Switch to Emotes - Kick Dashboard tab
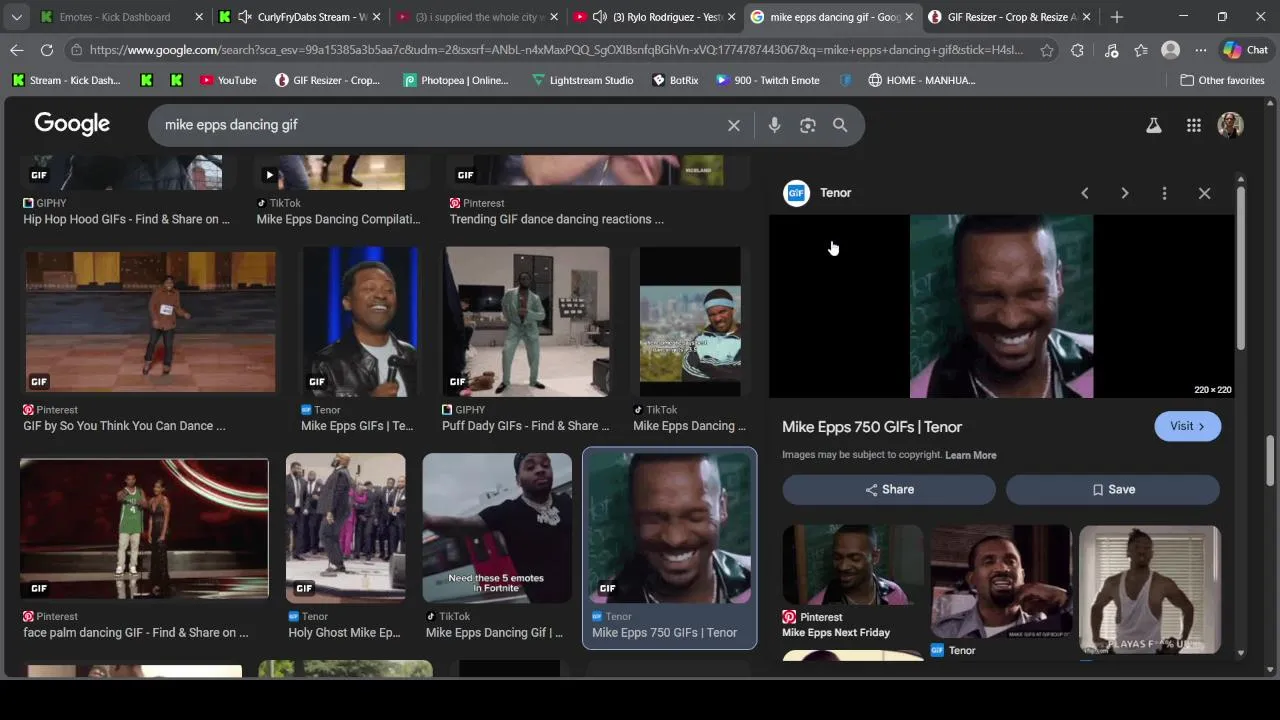The width and height of the screenshot is (1280, 720). point(119,17)
